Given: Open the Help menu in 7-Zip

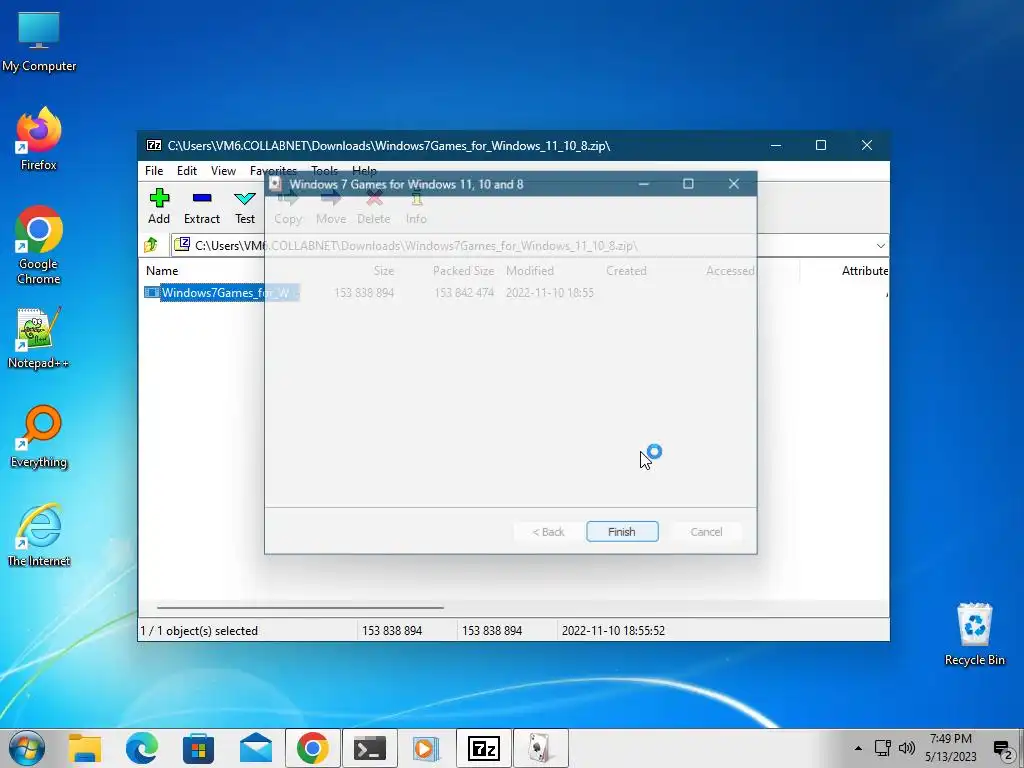Looking at the screenshot, I should [x=364, y=170].
